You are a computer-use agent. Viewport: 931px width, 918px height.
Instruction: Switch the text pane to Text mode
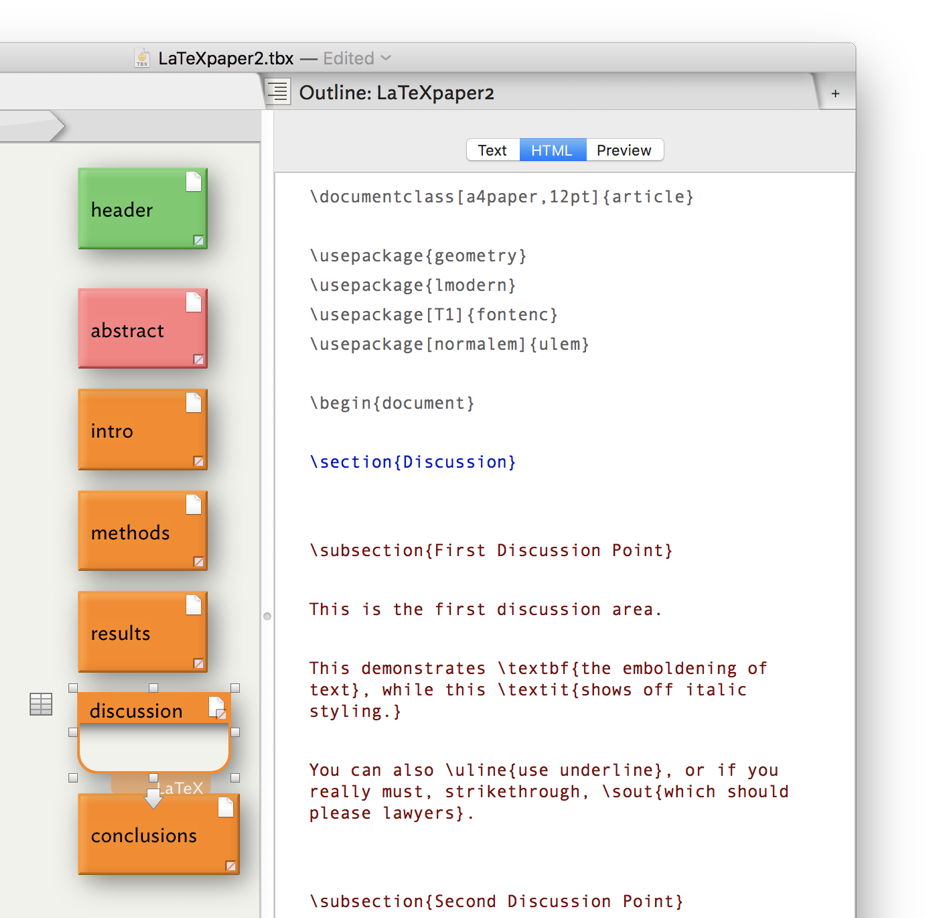coord(492,150)
